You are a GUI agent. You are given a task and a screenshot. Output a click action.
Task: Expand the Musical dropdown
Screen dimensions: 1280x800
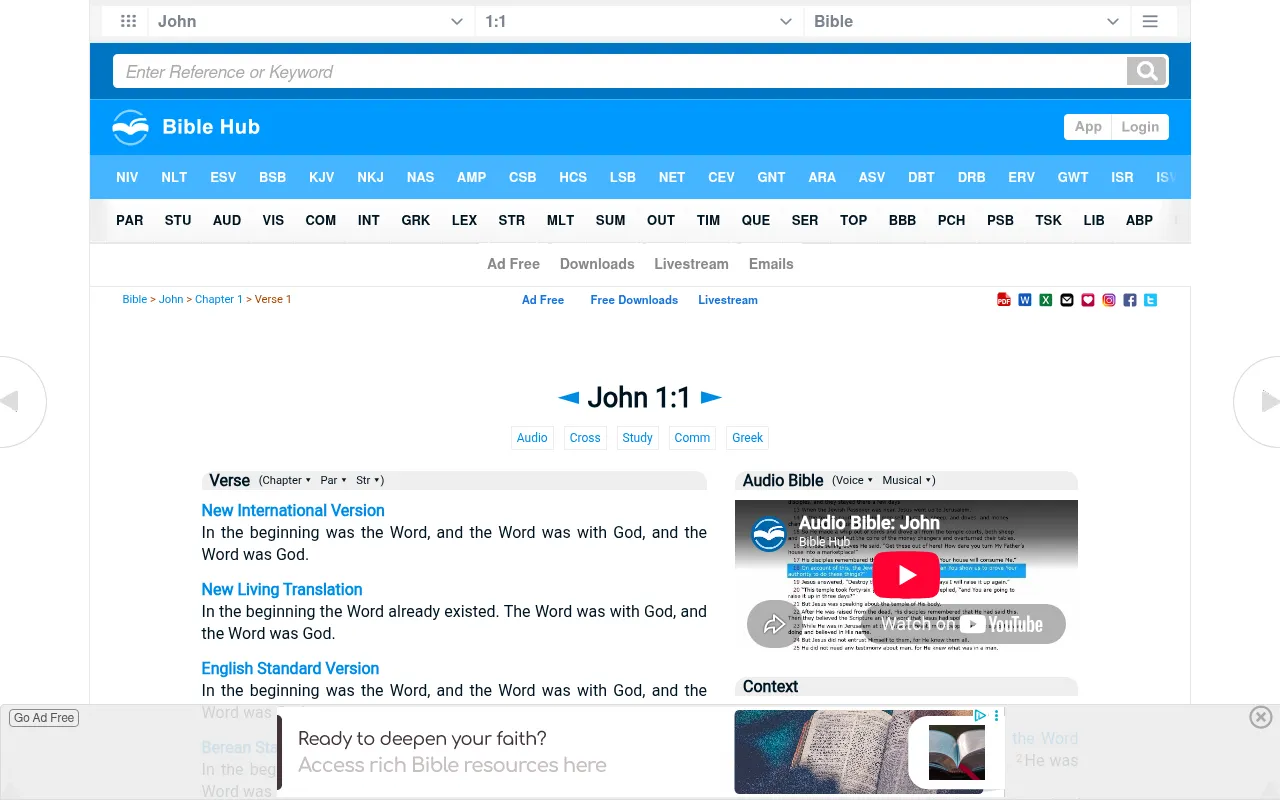pos(906,480)
